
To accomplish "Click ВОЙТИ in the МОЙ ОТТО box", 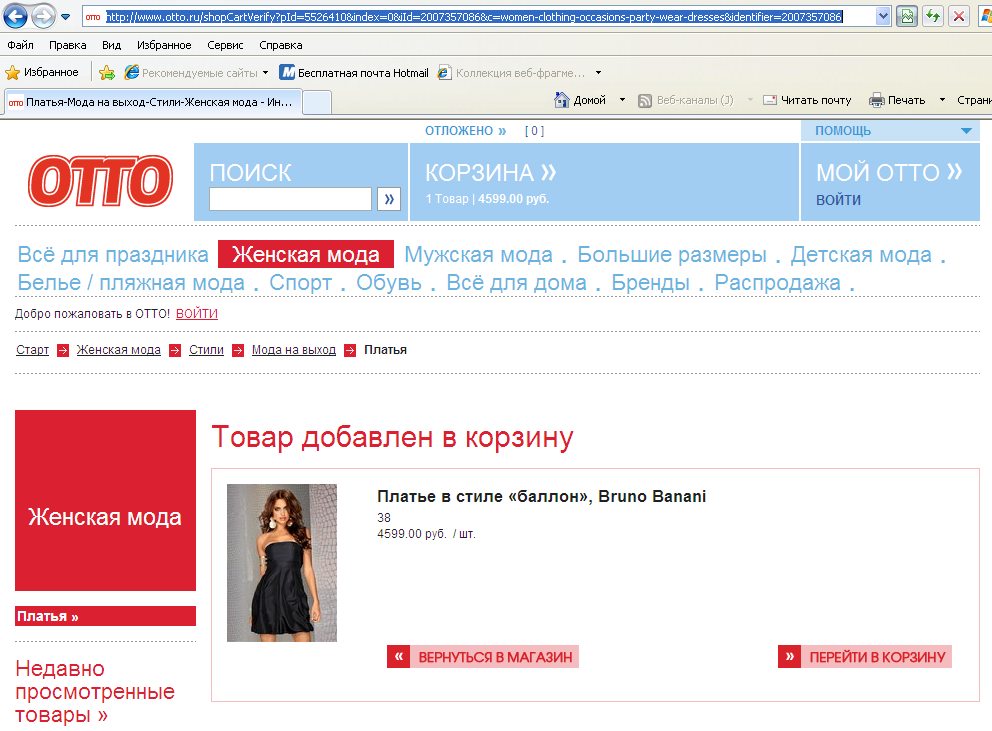I will tap(838, 200).
